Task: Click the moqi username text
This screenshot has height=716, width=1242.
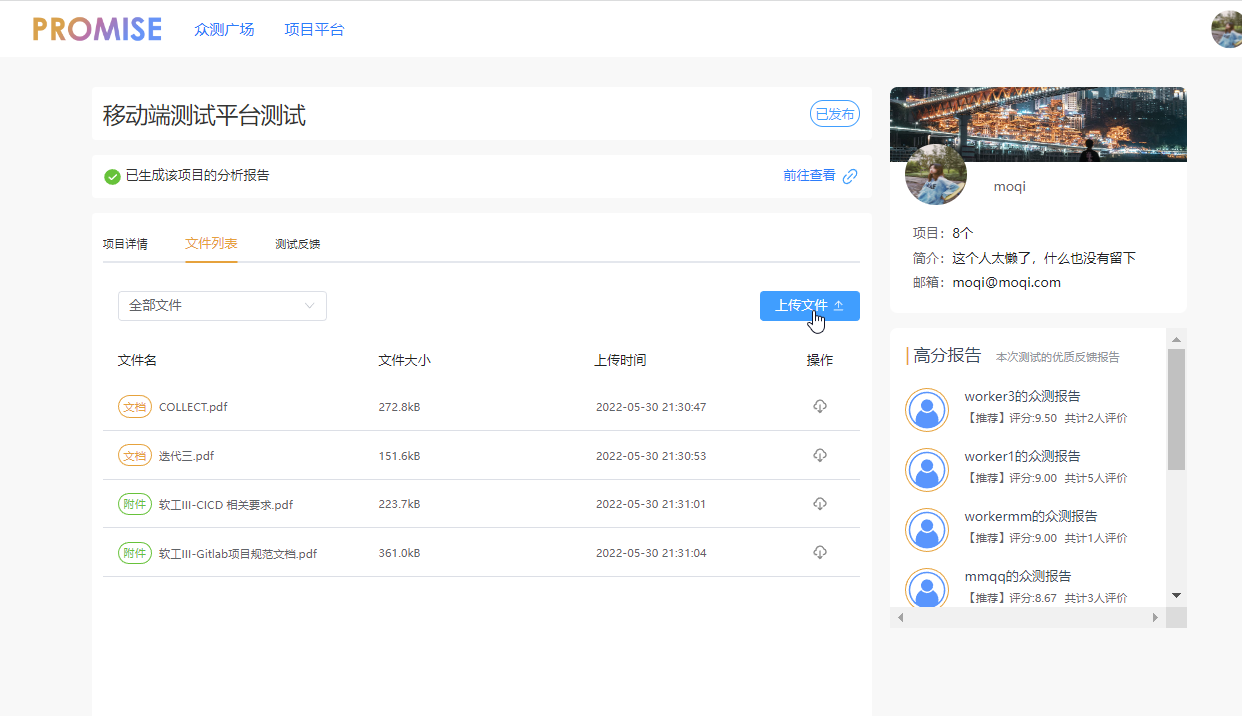Action: click(x=1009, y=186)
